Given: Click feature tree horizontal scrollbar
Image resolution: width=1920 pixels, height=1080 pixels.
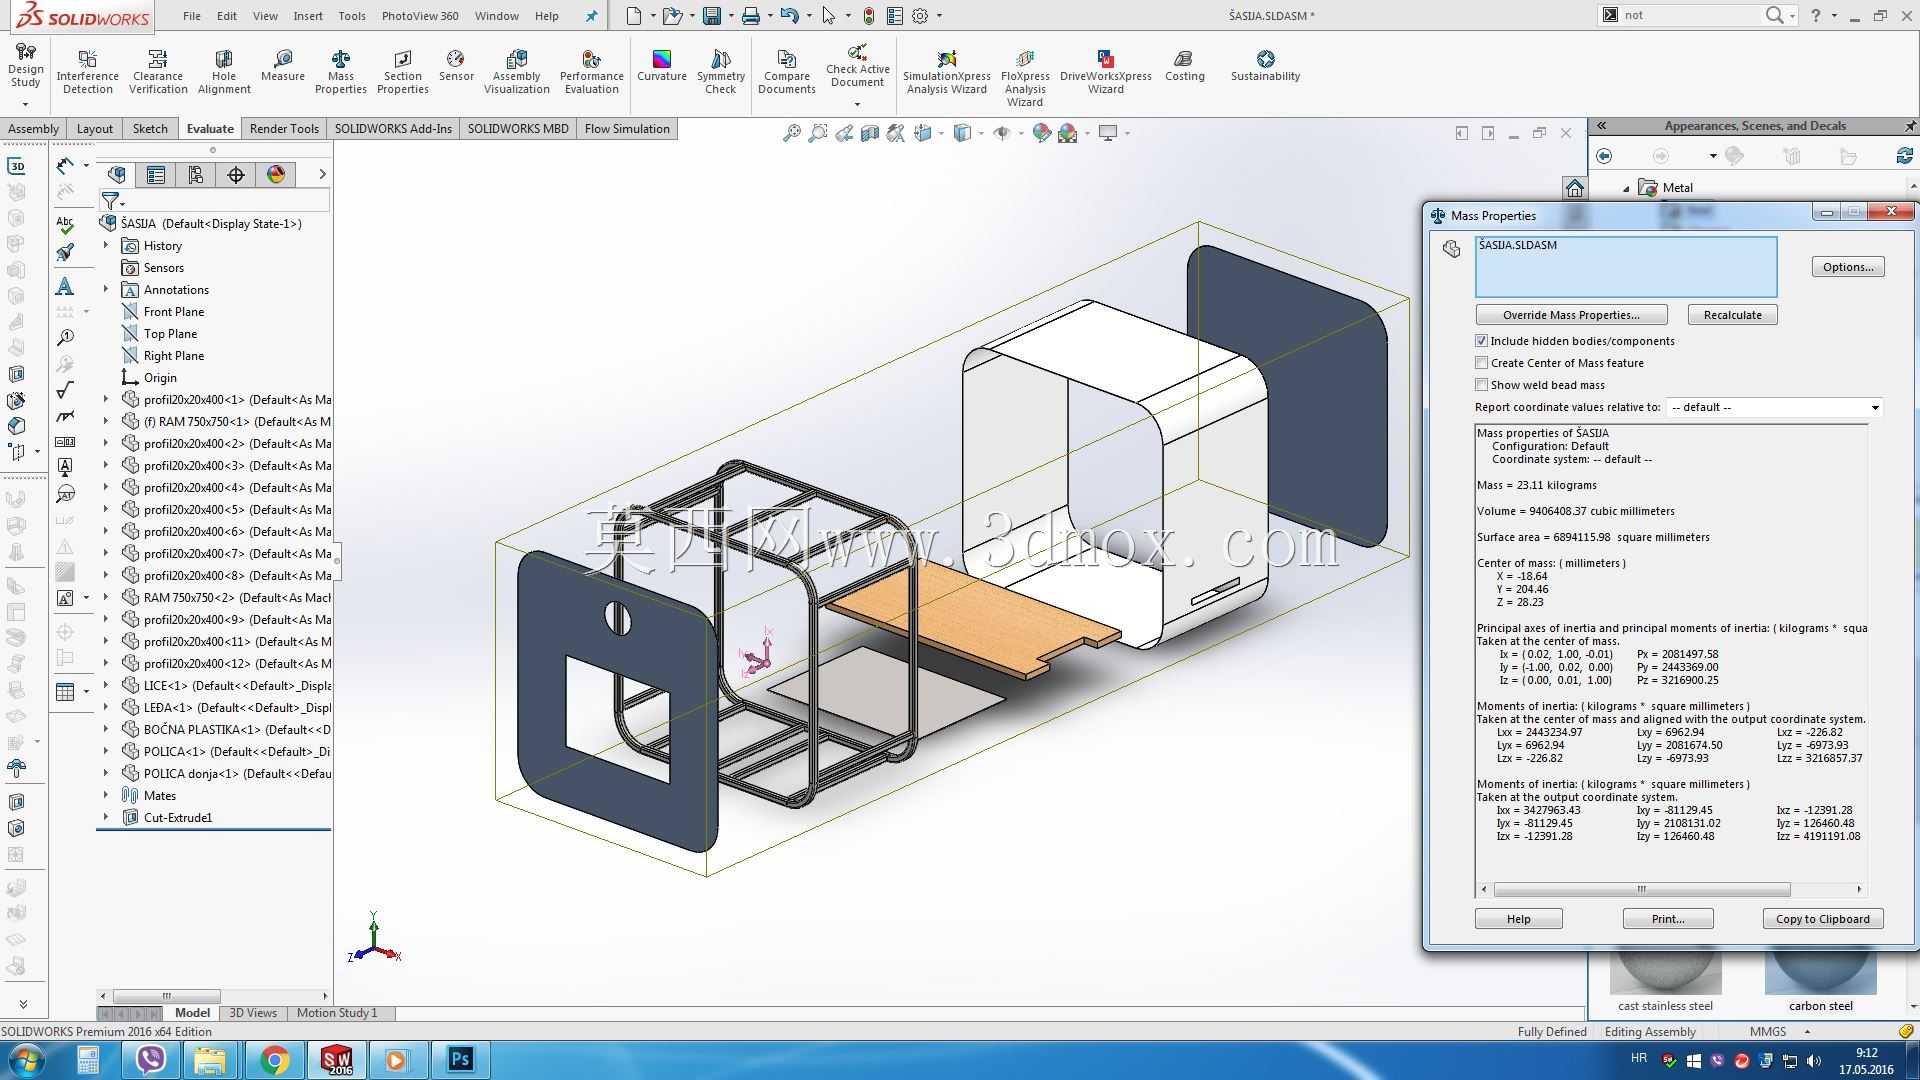Looking at the screenshot, I should pos(166,996).
